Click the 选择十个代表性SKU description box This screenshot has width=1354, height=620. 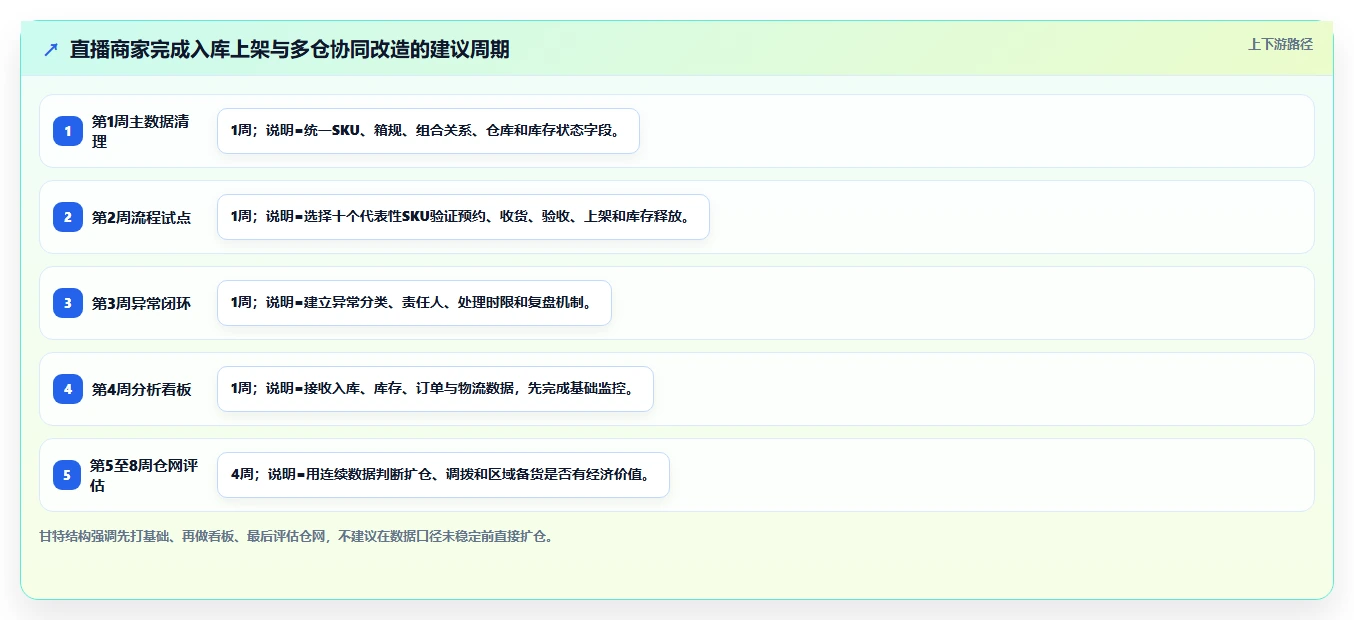pos(463,217)
